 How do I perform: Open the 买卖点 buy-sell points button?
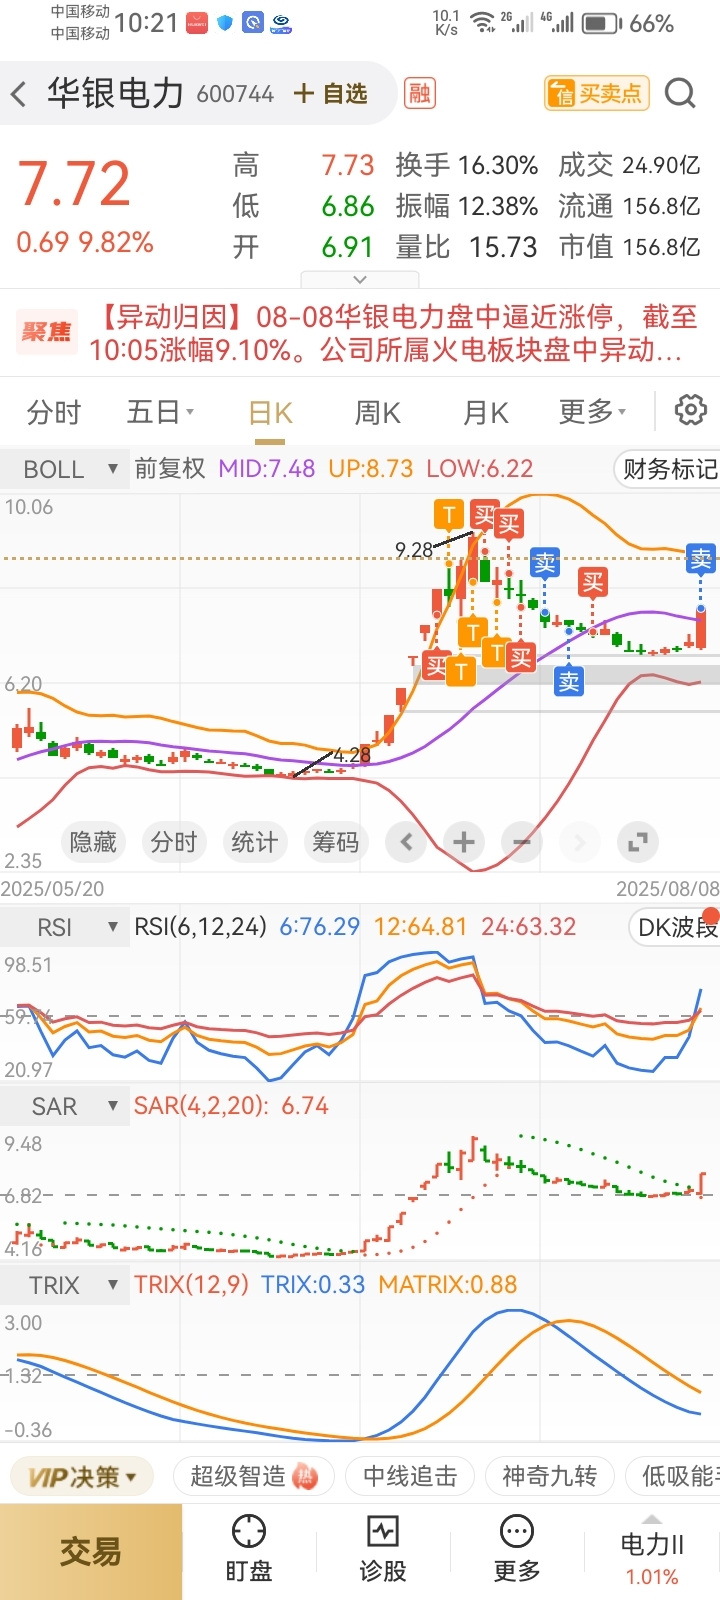coord(597,93)
